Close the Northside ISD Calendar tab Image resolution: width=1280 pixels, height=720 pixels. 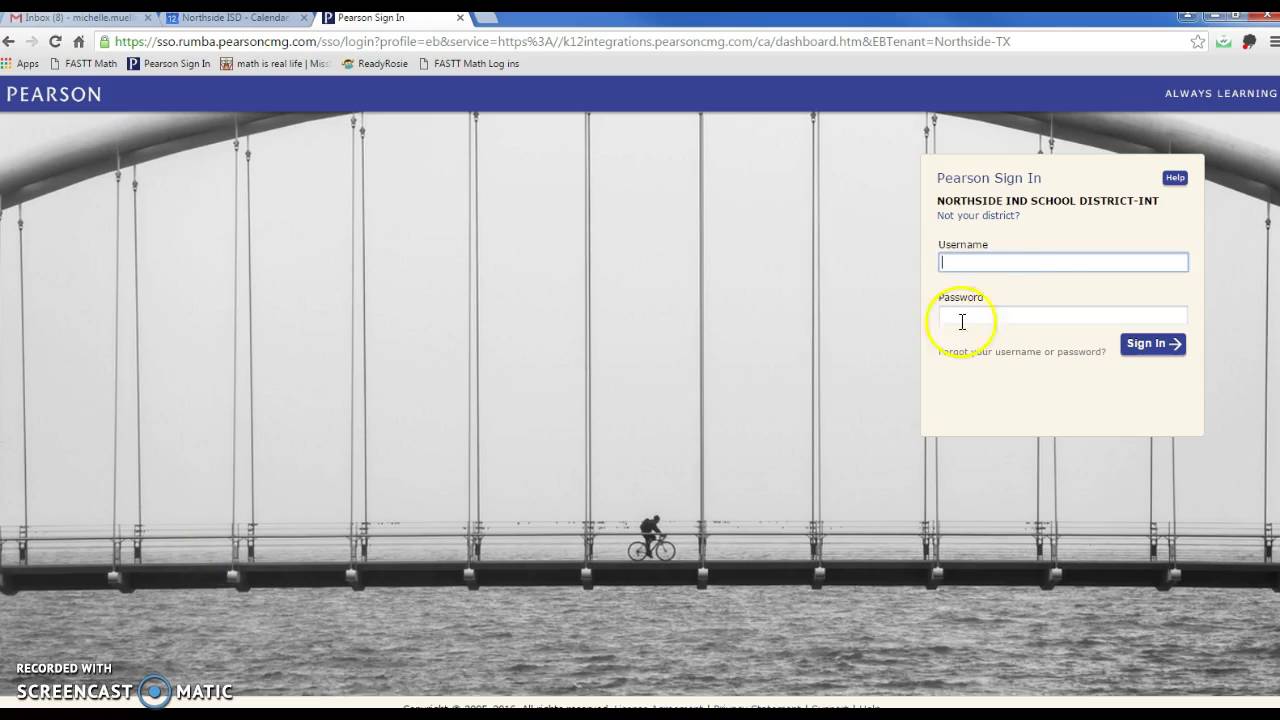coord(304,18)
